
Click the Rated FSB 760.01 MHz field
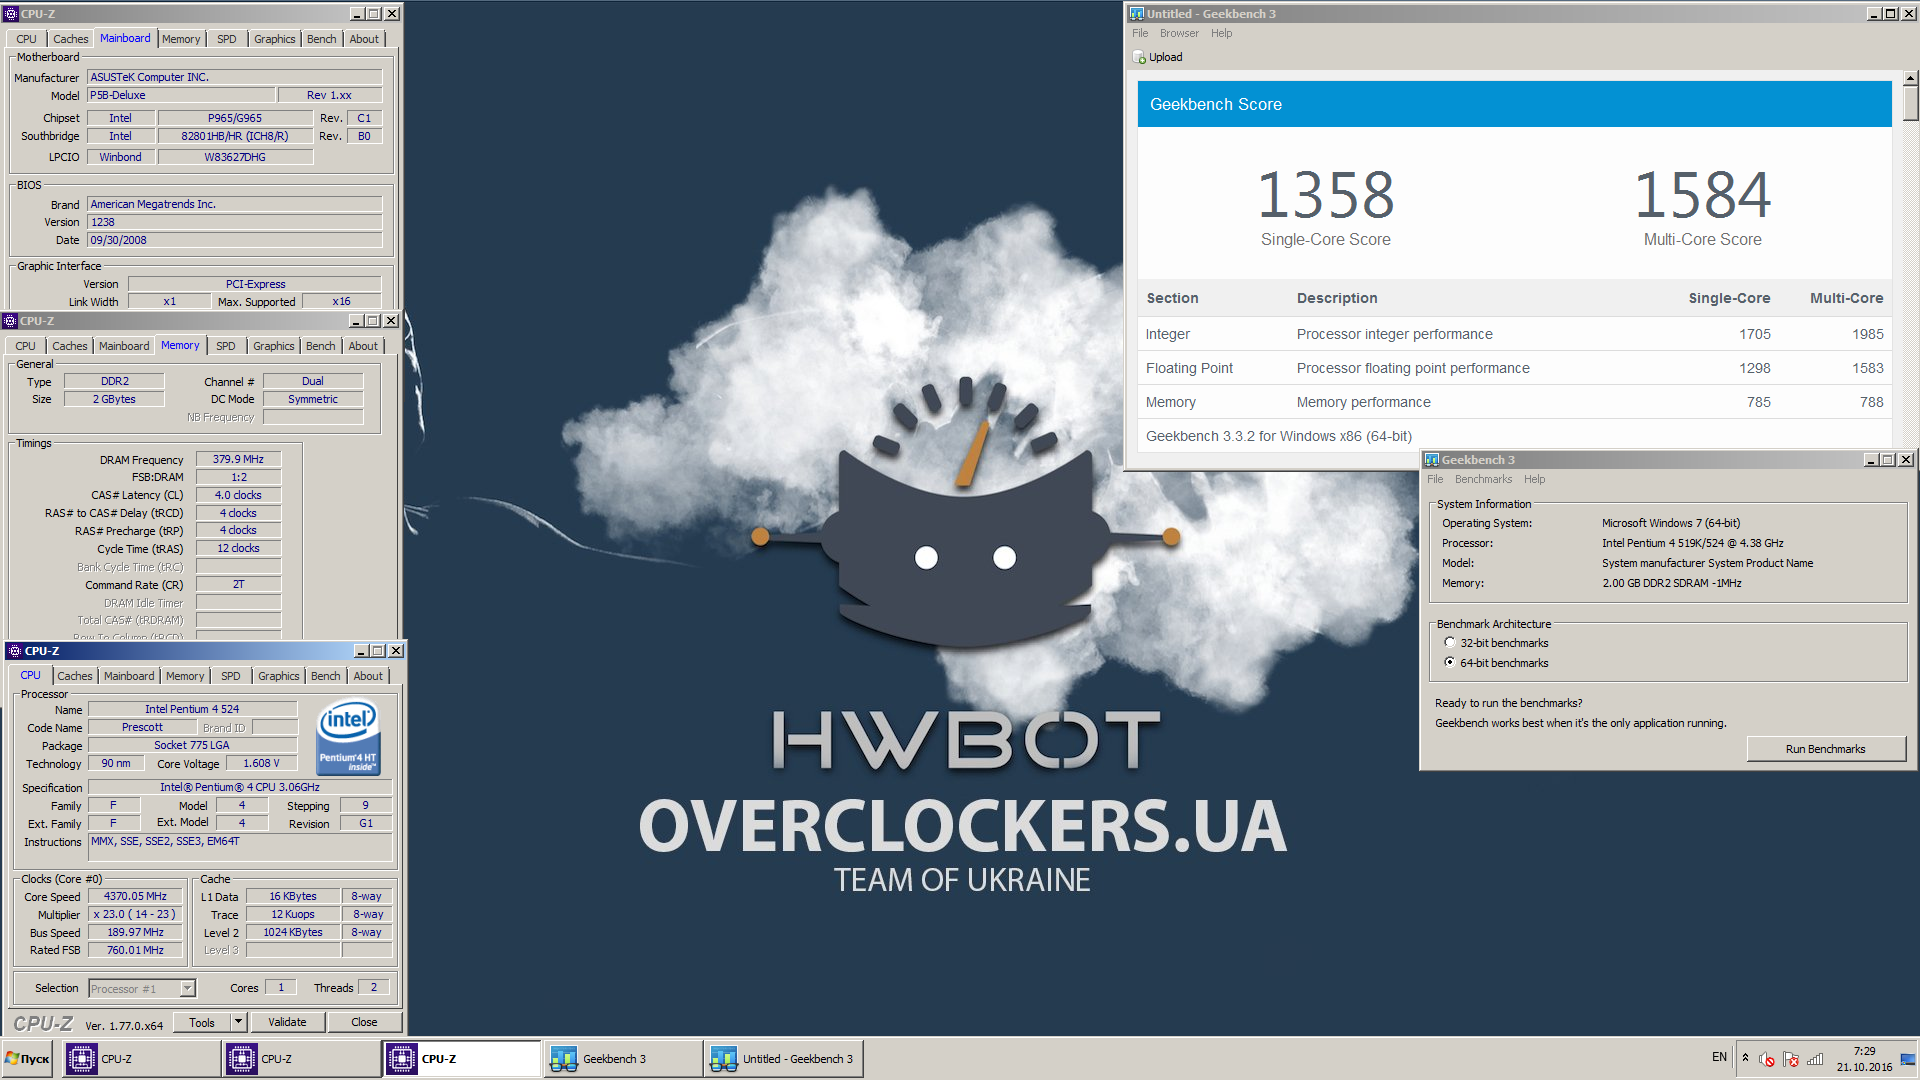(136, 950)
